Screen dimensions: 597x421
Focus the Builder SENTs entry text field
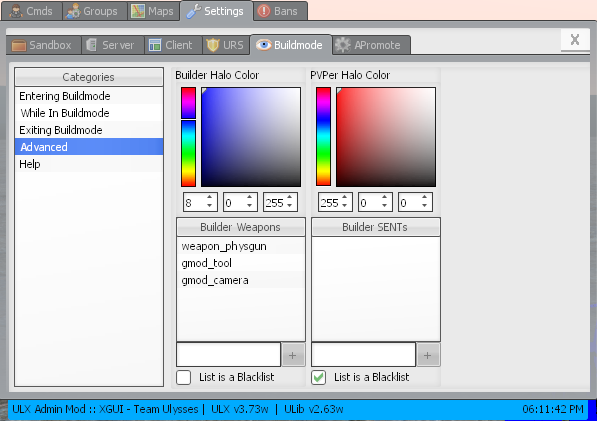point(363,354)
